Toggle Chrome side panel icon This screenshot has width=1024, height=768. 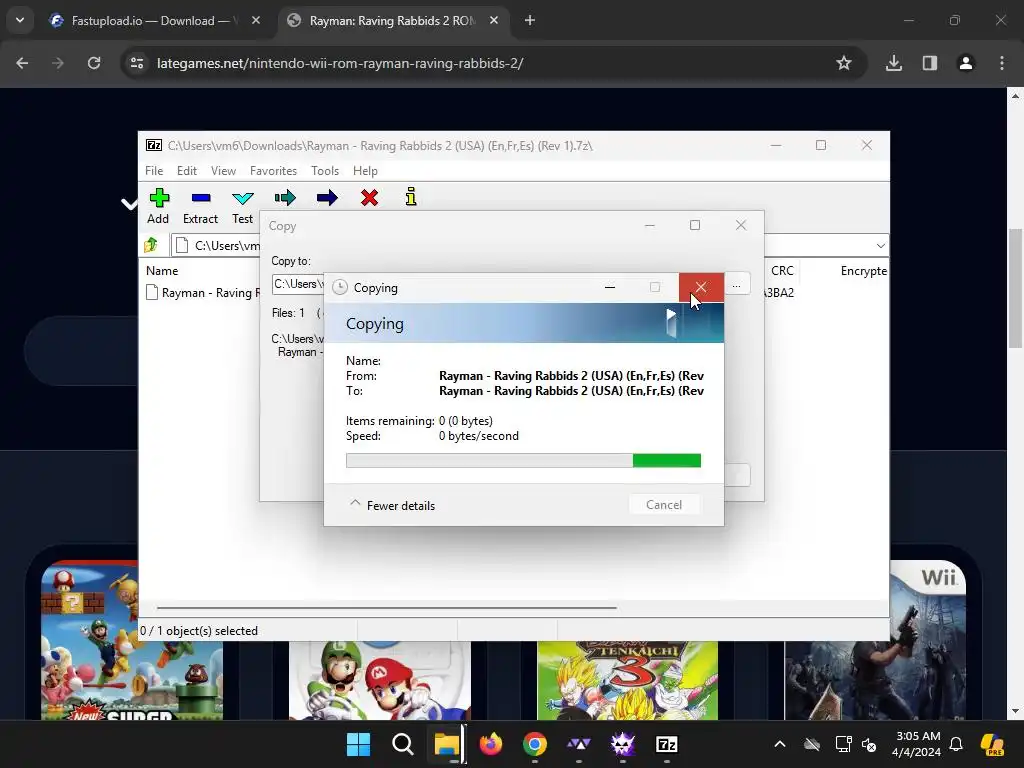[x=930, y=63]
